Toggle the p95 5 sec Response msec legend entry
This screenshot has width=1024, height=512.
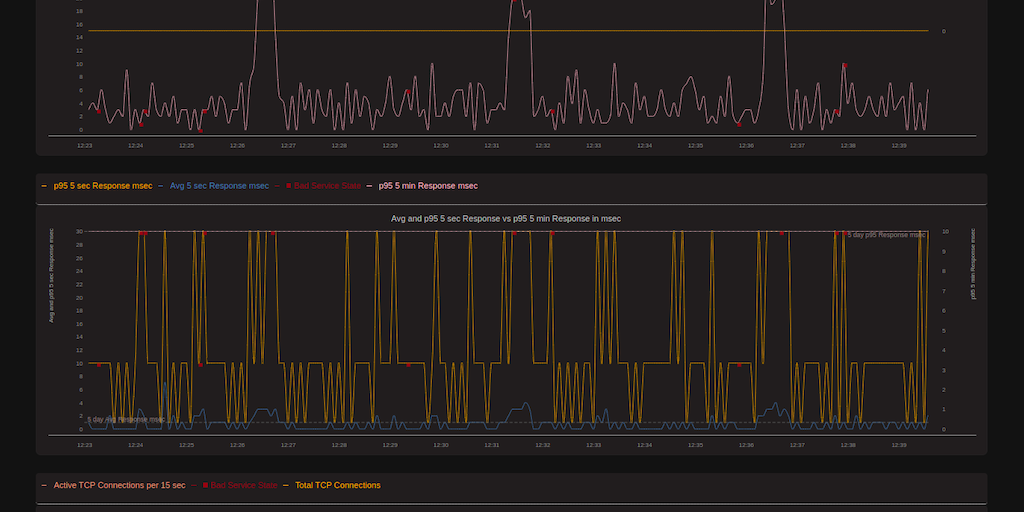click(103, 186)
